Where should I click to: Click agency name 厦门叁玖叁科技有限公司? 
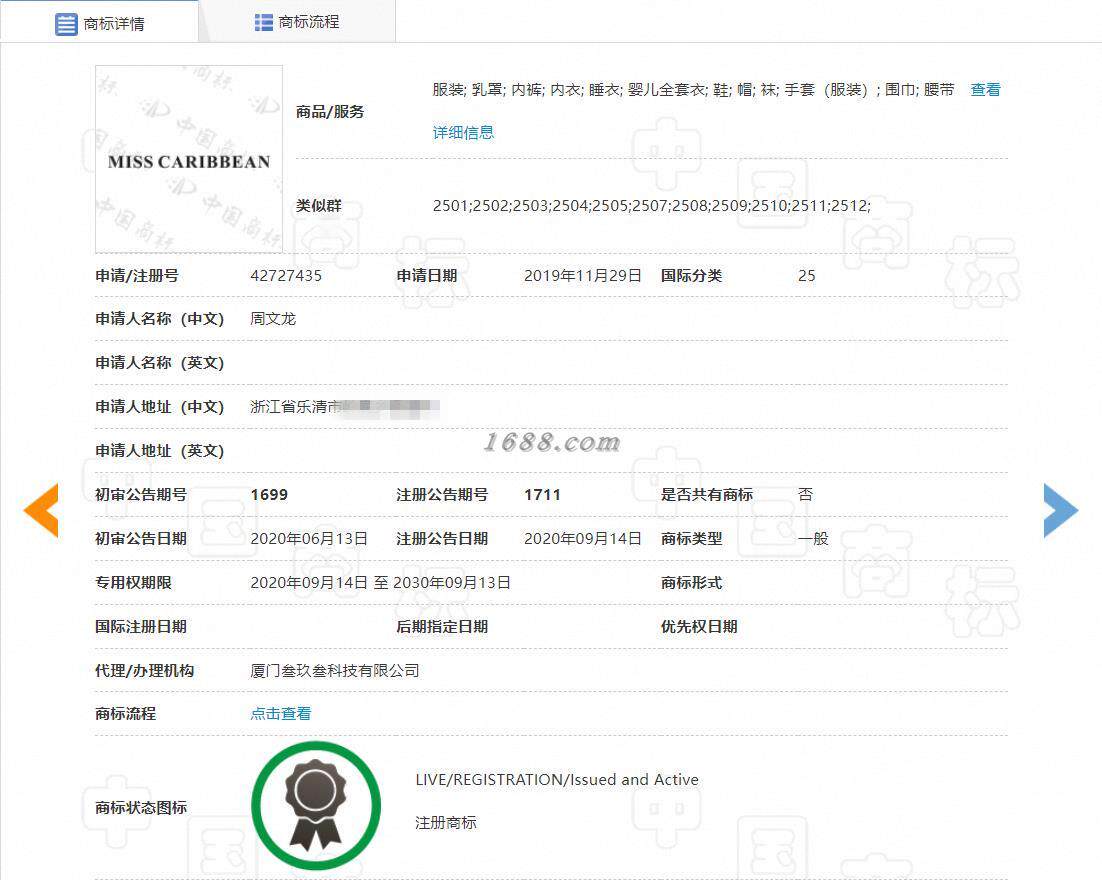[x=335, y=671]
